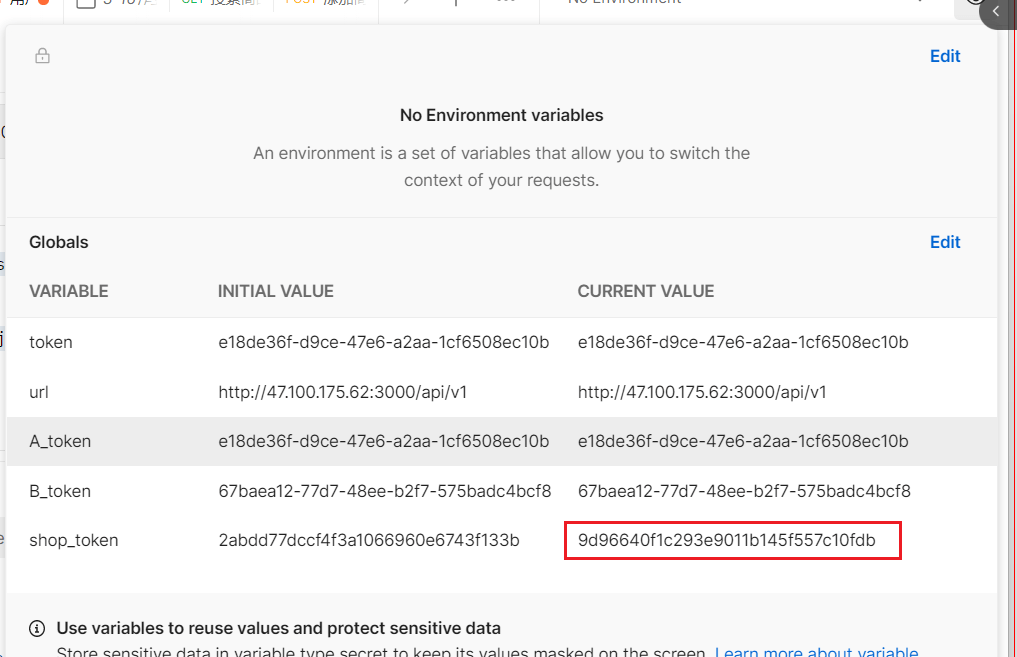Click the url current value

point(702,392)
